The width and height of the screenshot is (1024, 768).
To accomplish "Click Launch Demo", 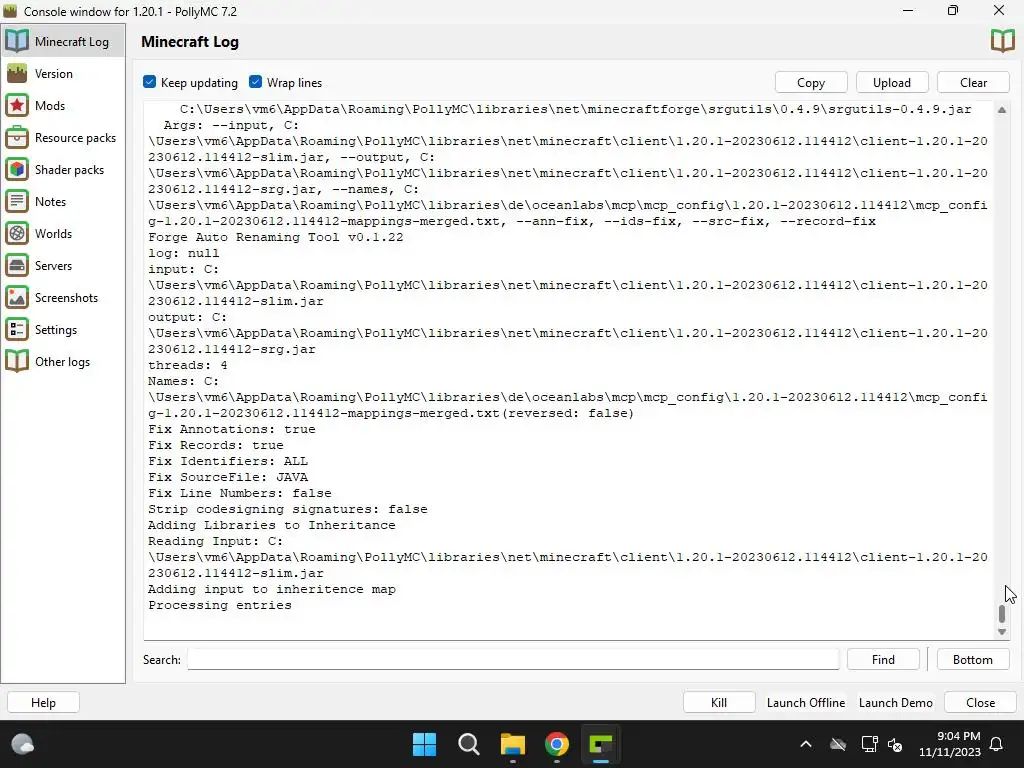I will tap(895, 703).
